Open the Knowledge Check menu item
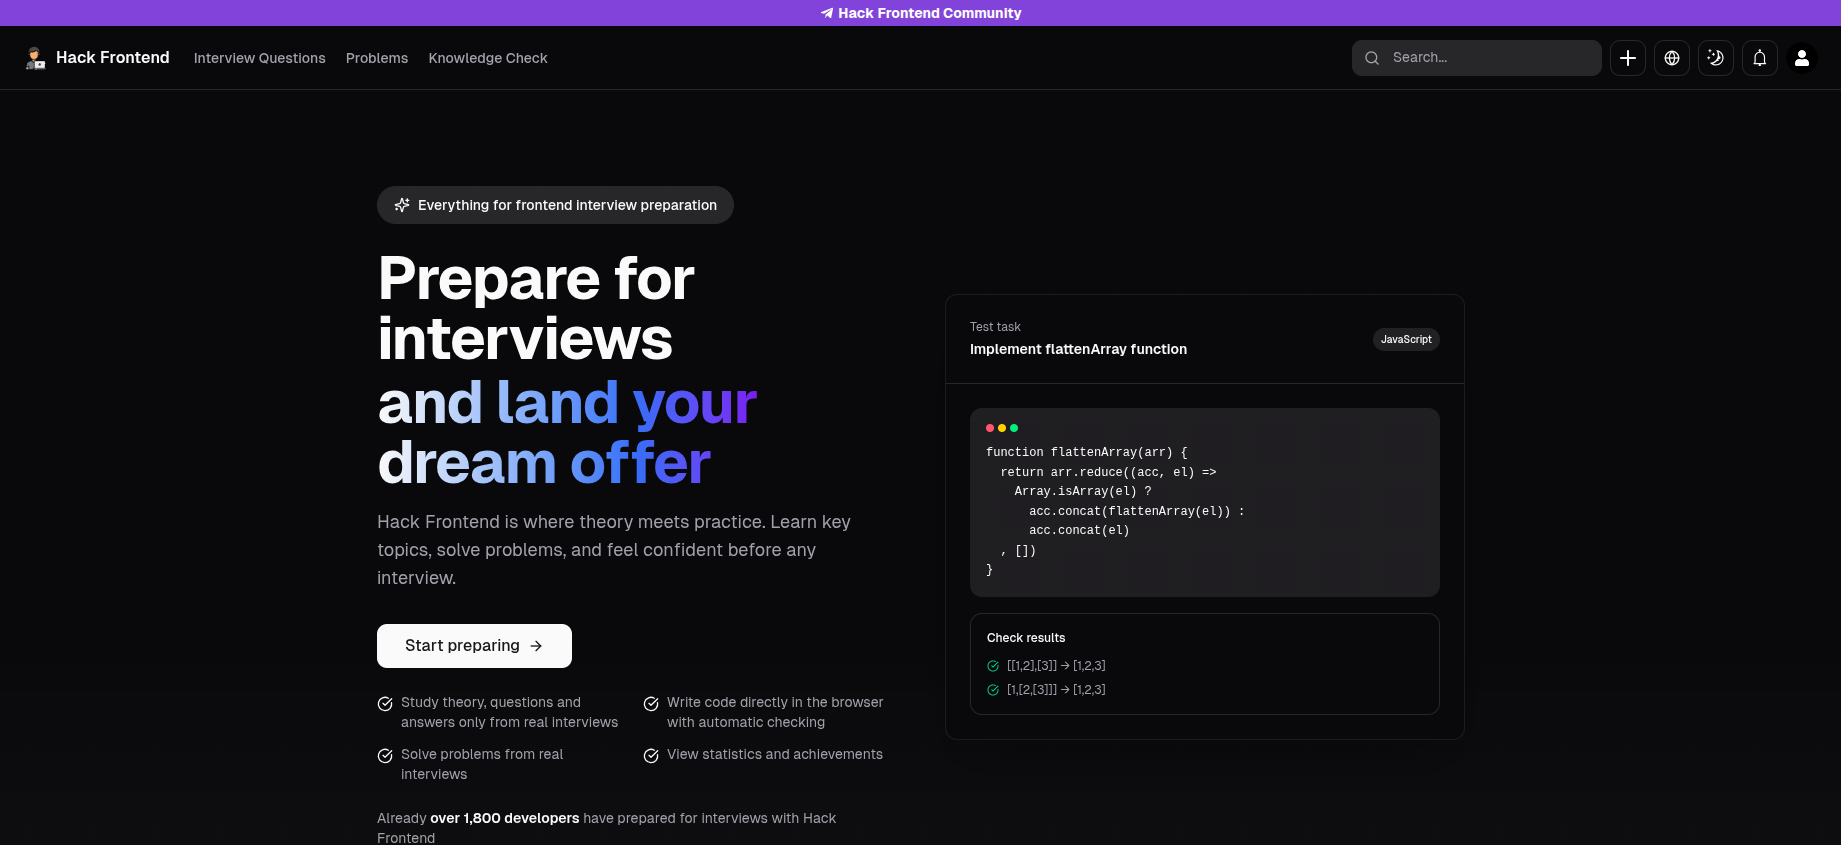Image resolution: width=1841 pixels, height=845 pixels. (x=488, y=58)
